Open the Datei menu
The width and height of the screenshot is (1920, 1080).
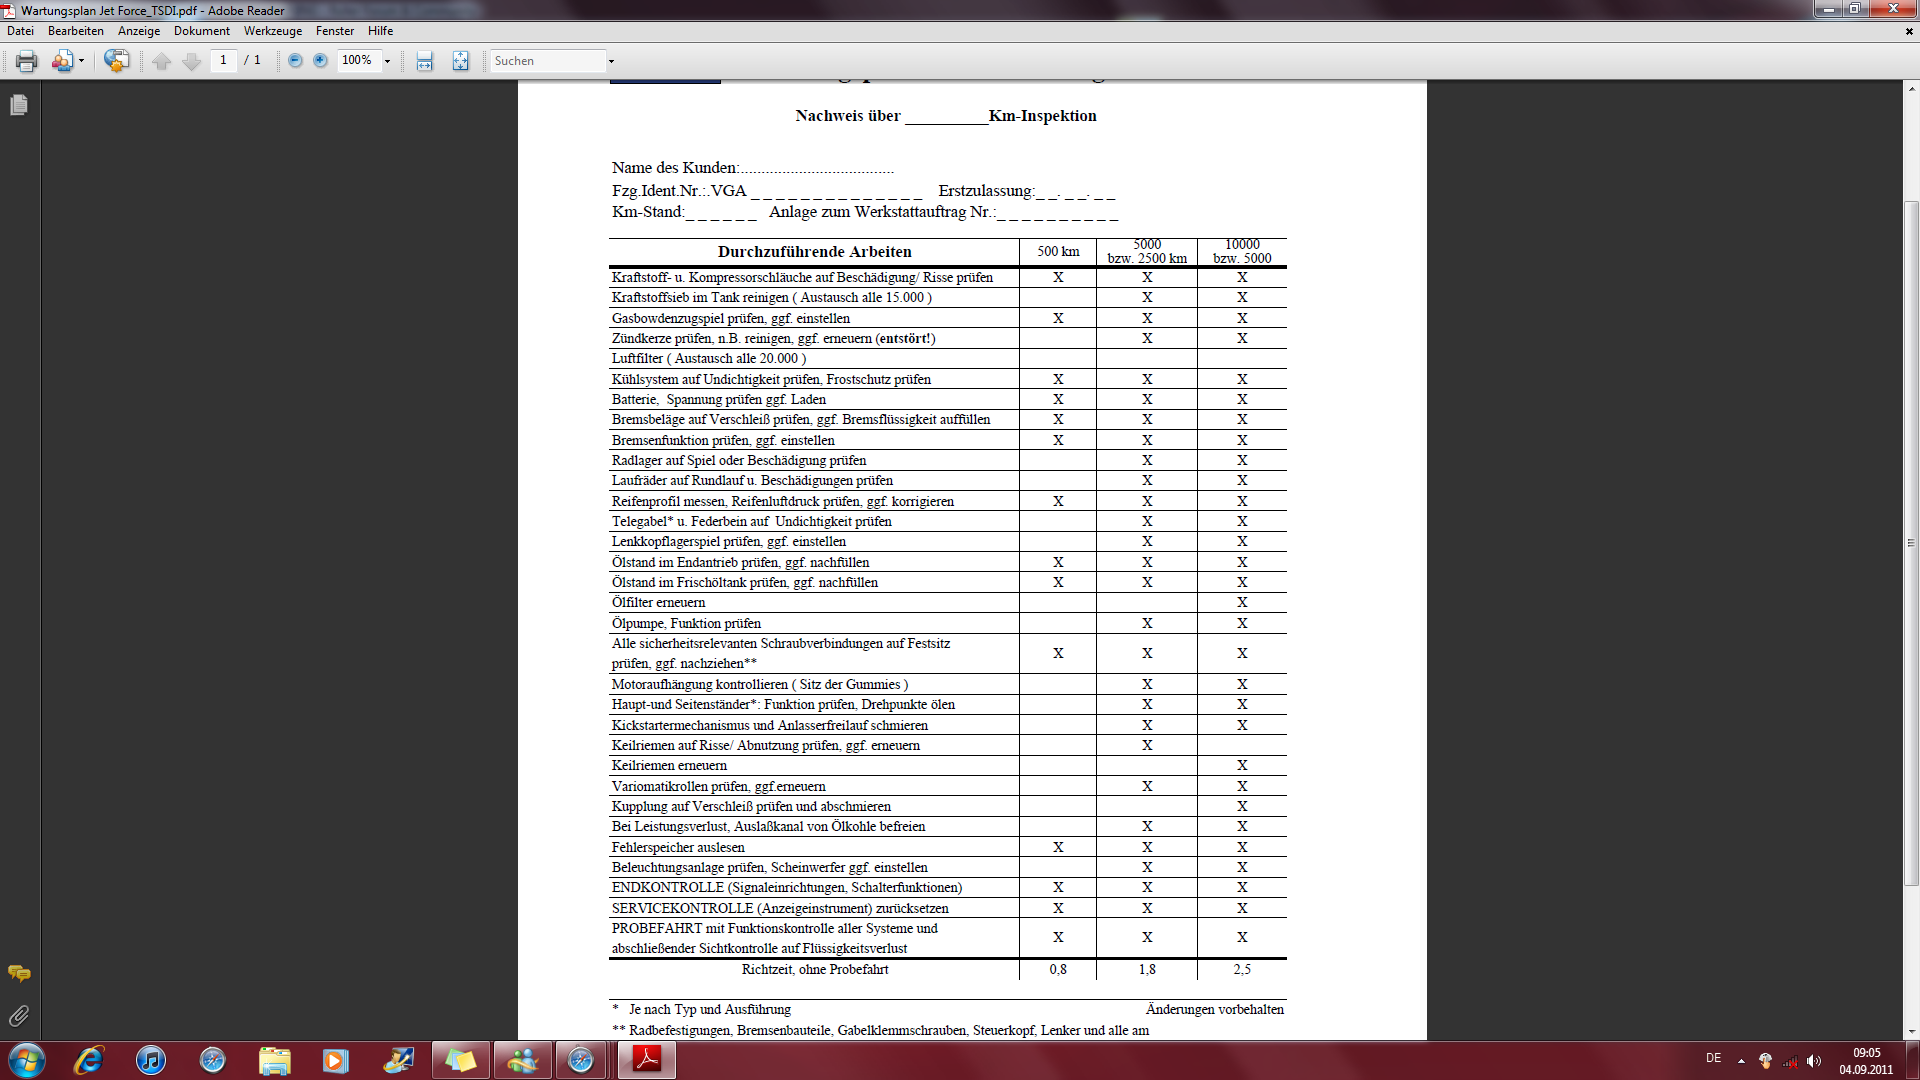click(20, 31)
